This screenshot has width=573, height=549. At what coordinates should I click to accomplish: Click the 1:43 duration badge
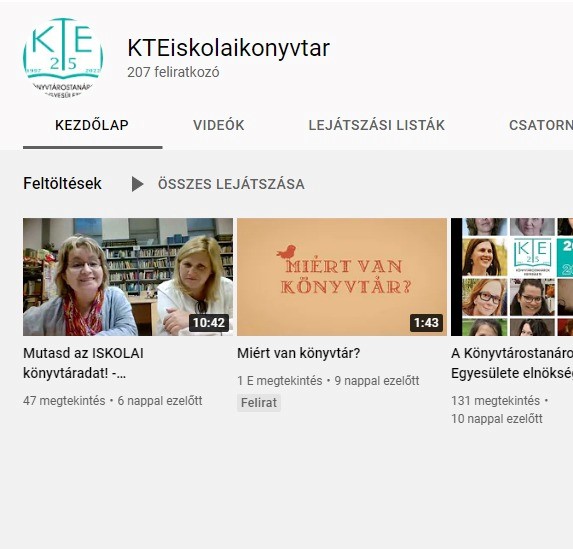(x=426, y=323)
